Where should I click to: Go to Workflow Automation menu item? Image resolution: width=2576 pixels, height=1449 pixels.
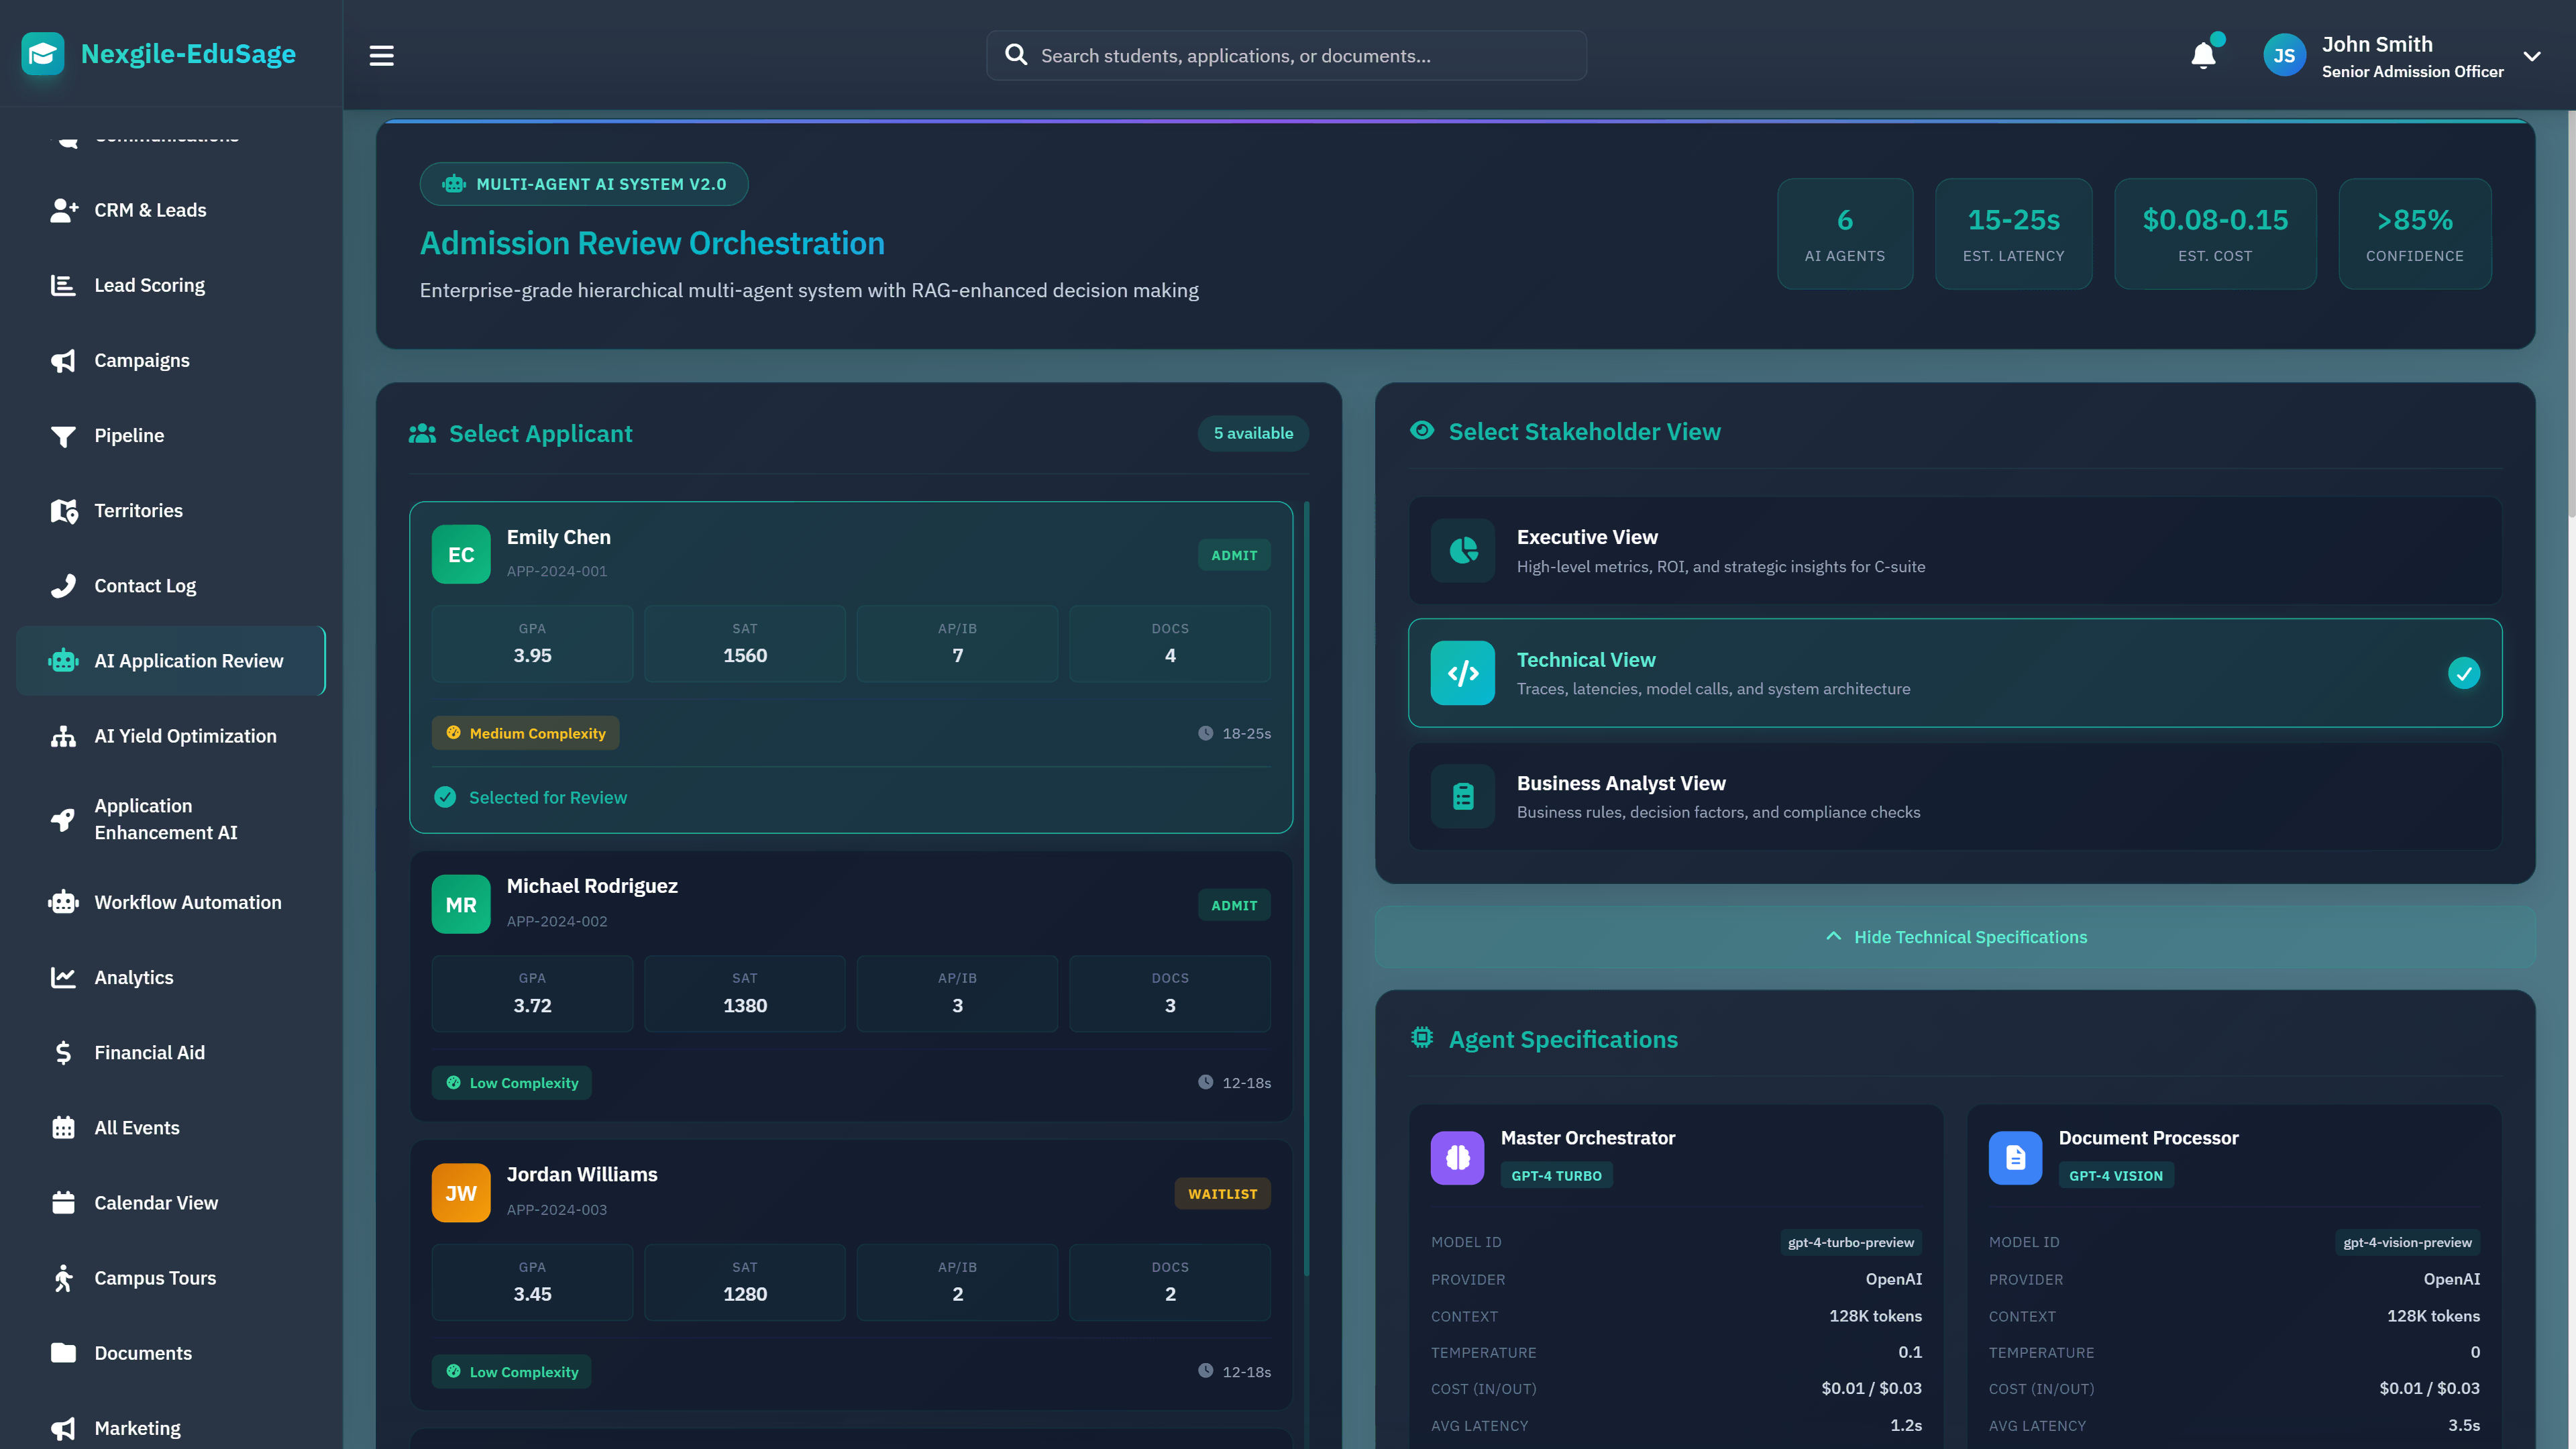click(x=187, y=902)
